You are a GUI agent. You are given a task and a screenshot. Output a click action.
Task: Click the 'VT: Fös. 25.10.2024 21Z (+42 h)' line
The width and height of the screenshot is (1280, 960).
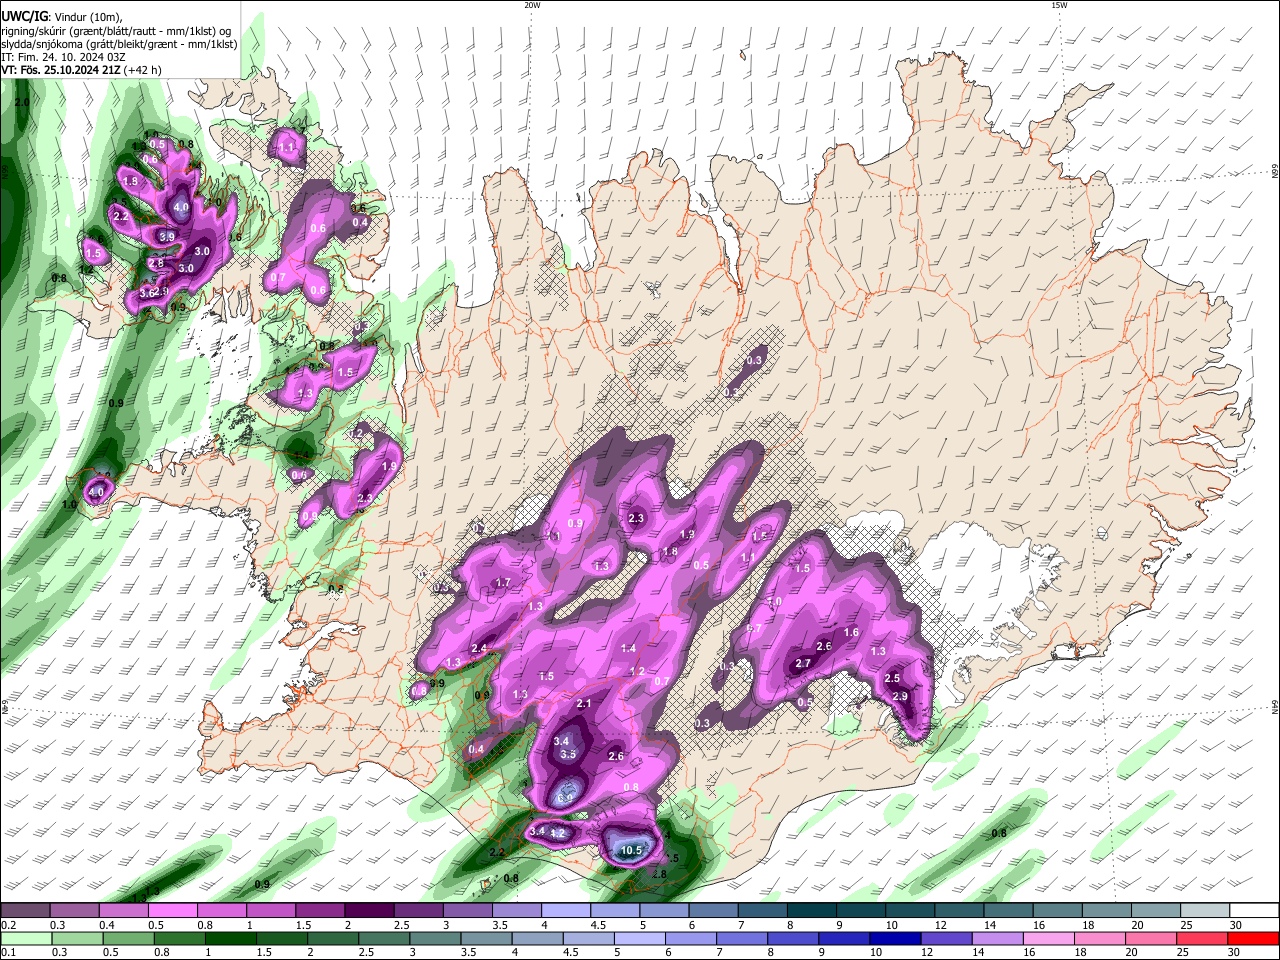tap(82, 70)
